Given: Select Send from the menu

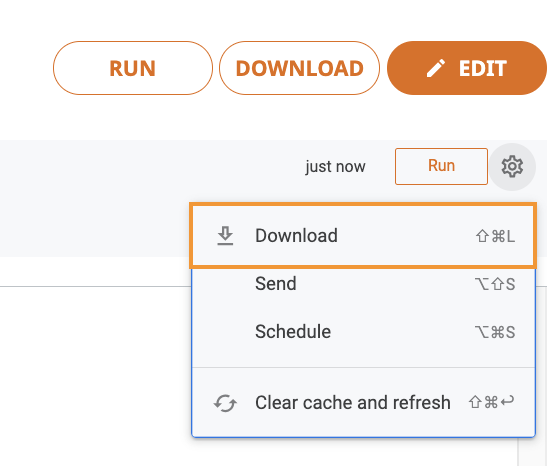Looking at the screenshot, I should click(x=363, y=284).
